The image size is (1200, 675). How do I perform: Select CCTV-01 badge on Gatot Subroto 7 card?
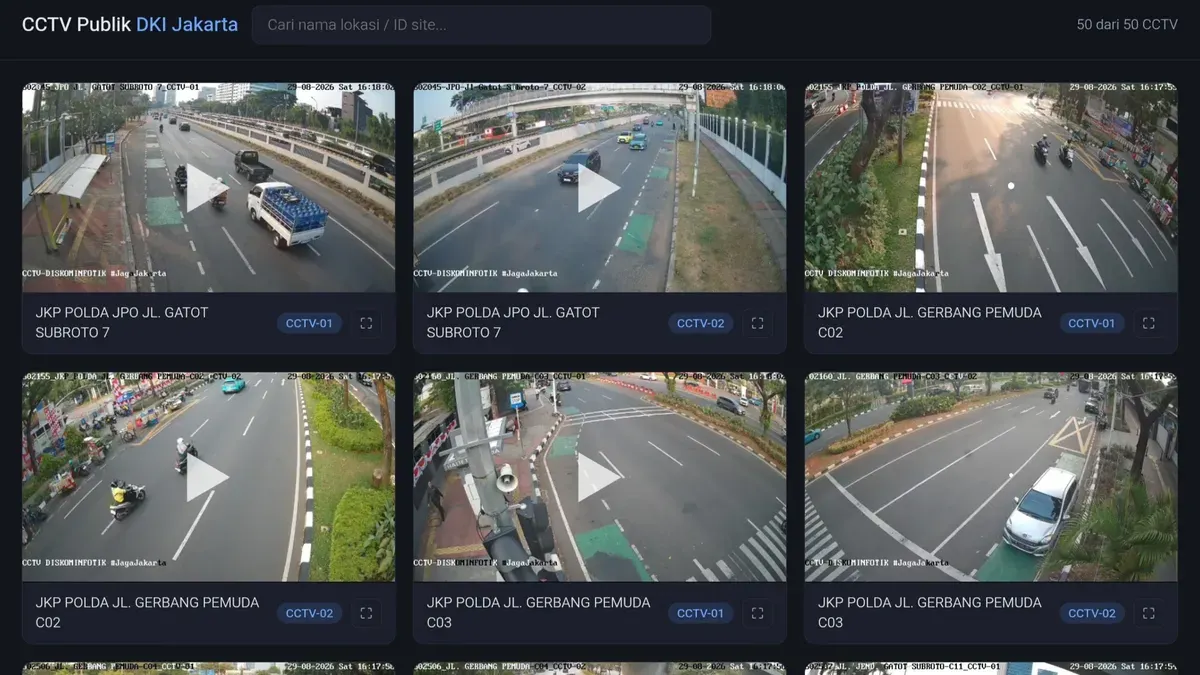coord(309,323)
